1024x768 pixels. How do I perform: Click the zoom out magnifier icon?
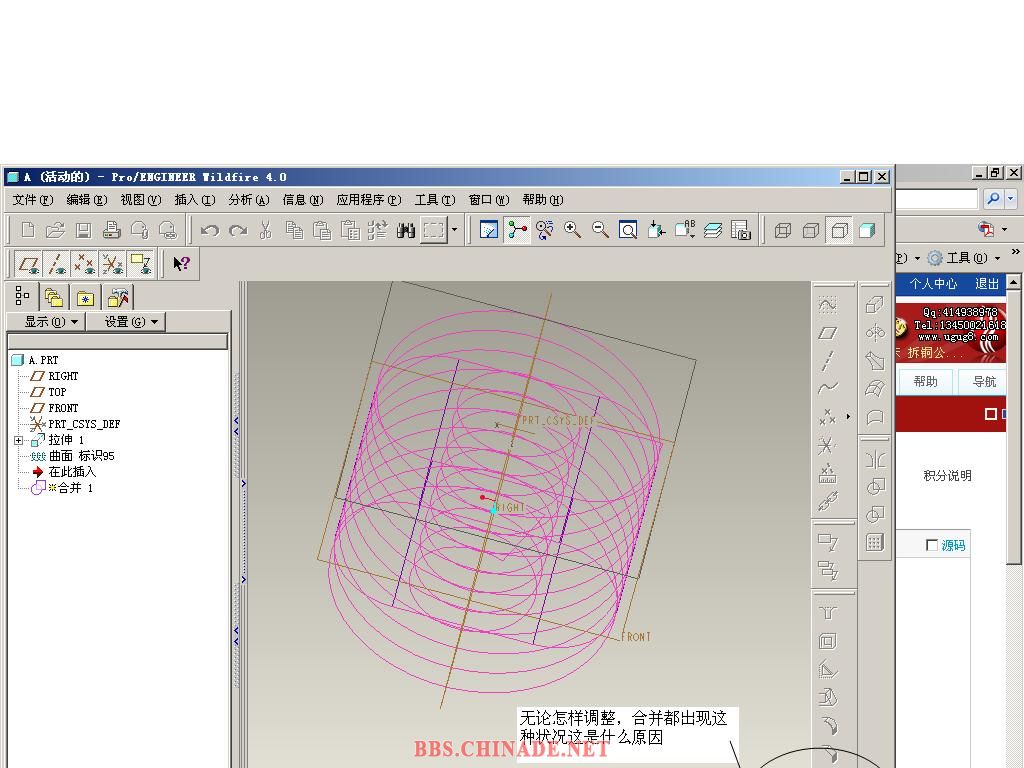[x=600, y=230]
